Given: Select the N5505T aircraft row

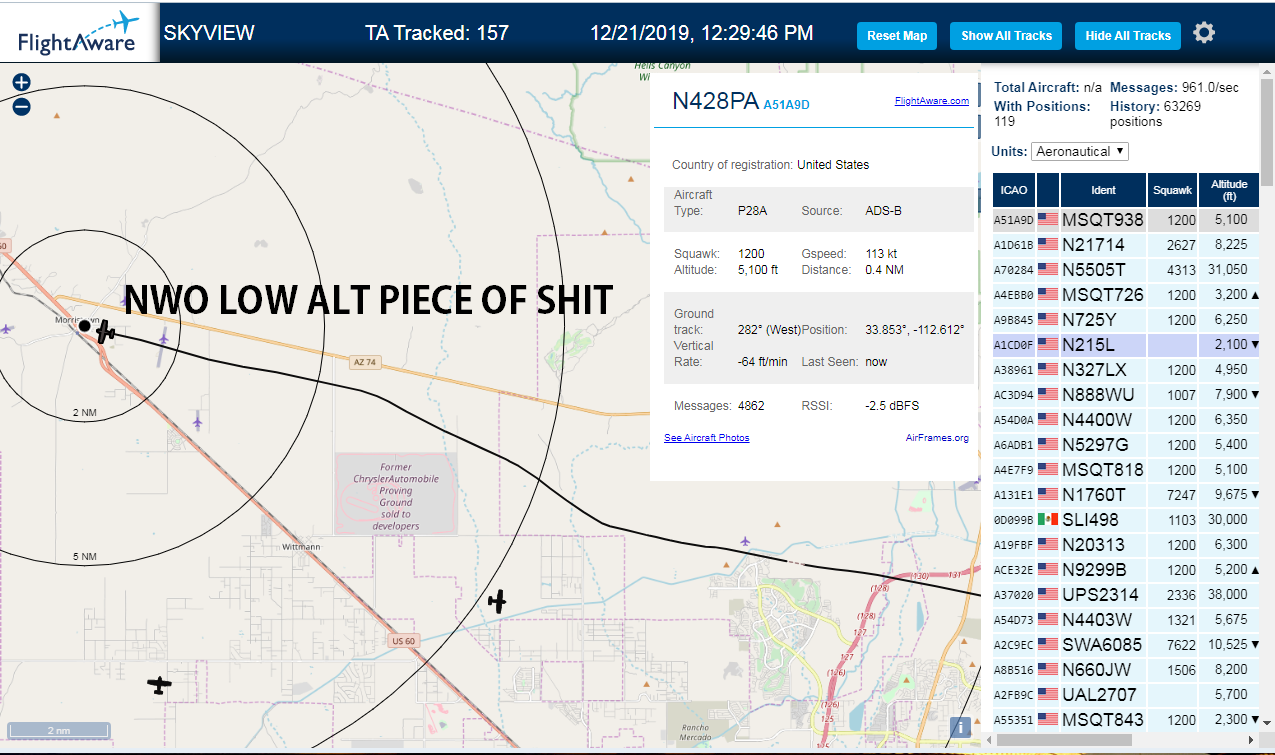Looking at the screenshot, I should coord(1125,270).
